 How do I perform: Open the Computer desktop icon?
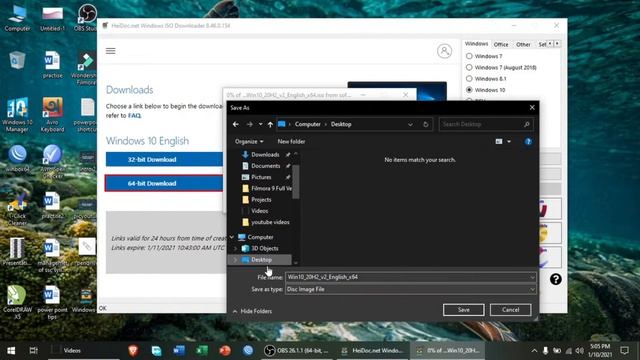tap(17, 18)
